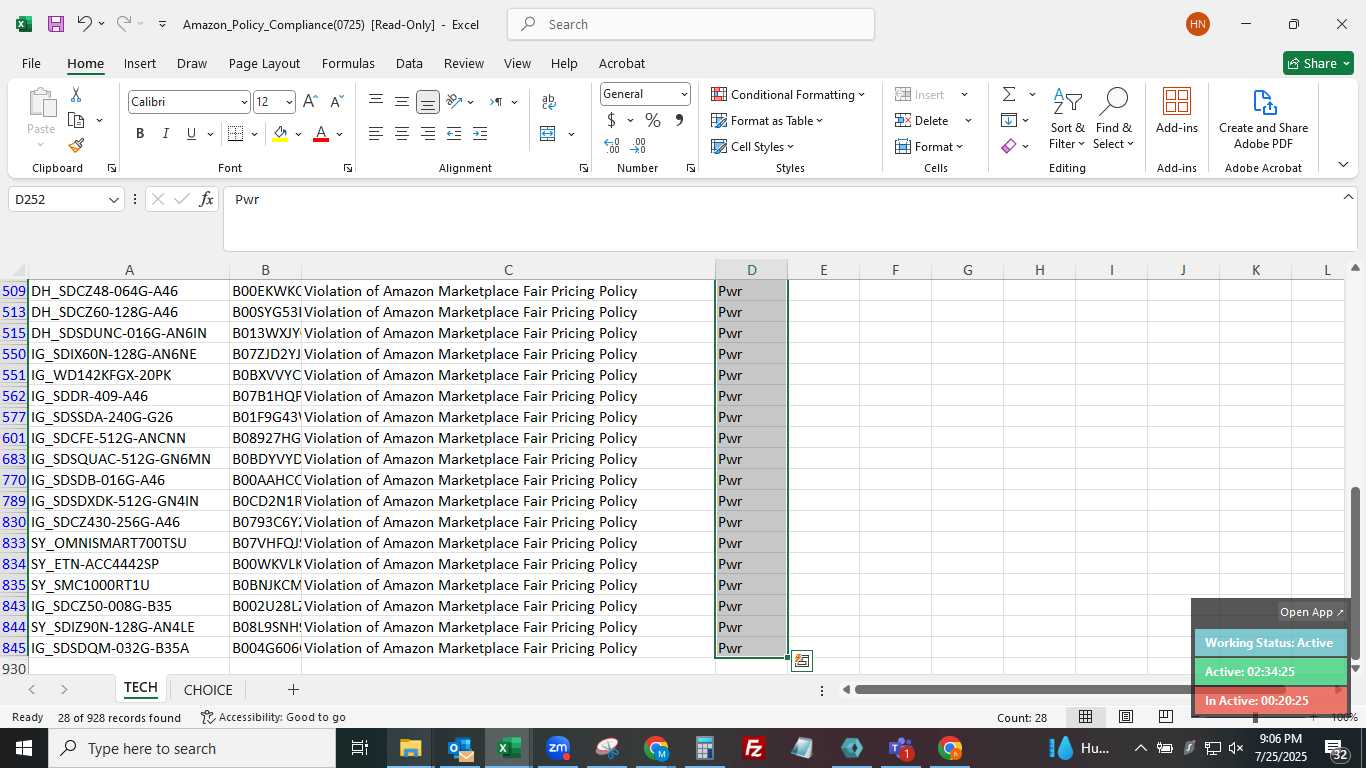1366x768 pixels.
Task: Switch to the Data ribbon tab
Action: pyautogui.click(x=409, y=63)
